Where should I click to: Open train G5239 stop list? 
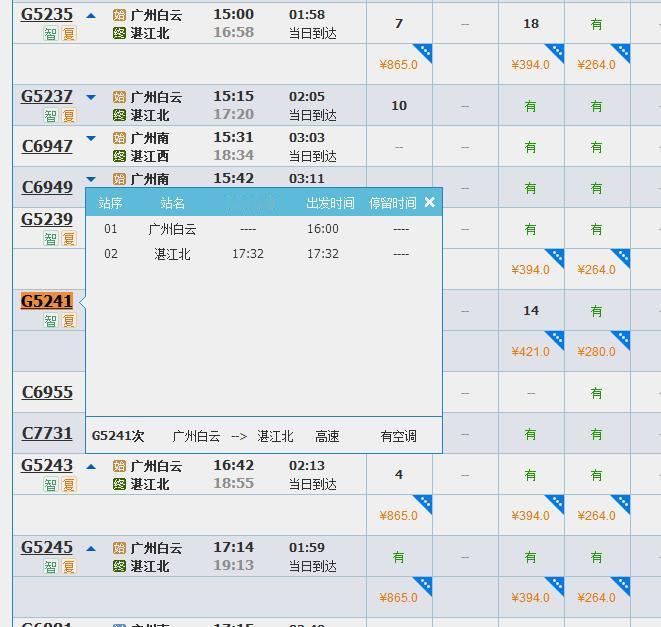point(47,219)
